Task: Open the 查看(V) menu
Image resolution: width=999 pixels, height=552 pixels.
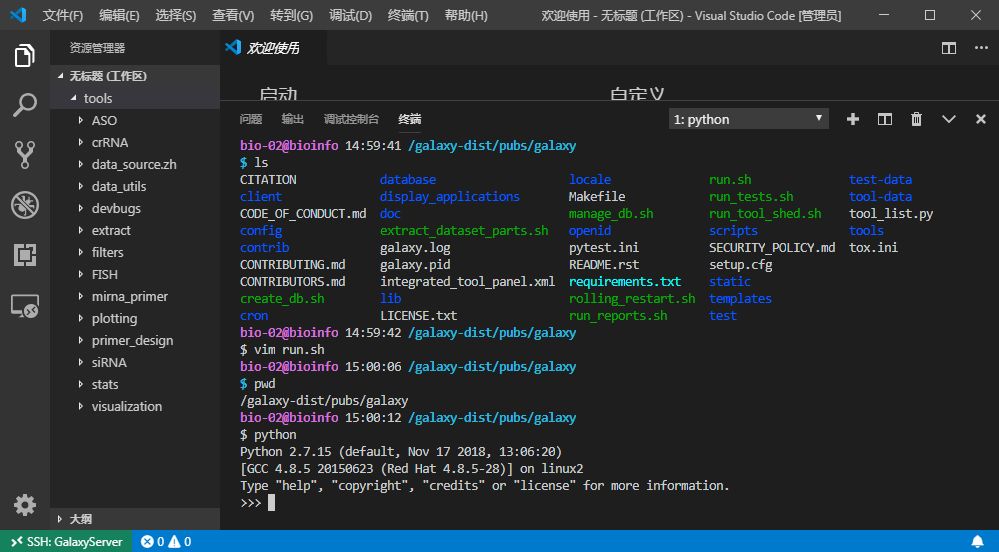Action: point(233,15)
